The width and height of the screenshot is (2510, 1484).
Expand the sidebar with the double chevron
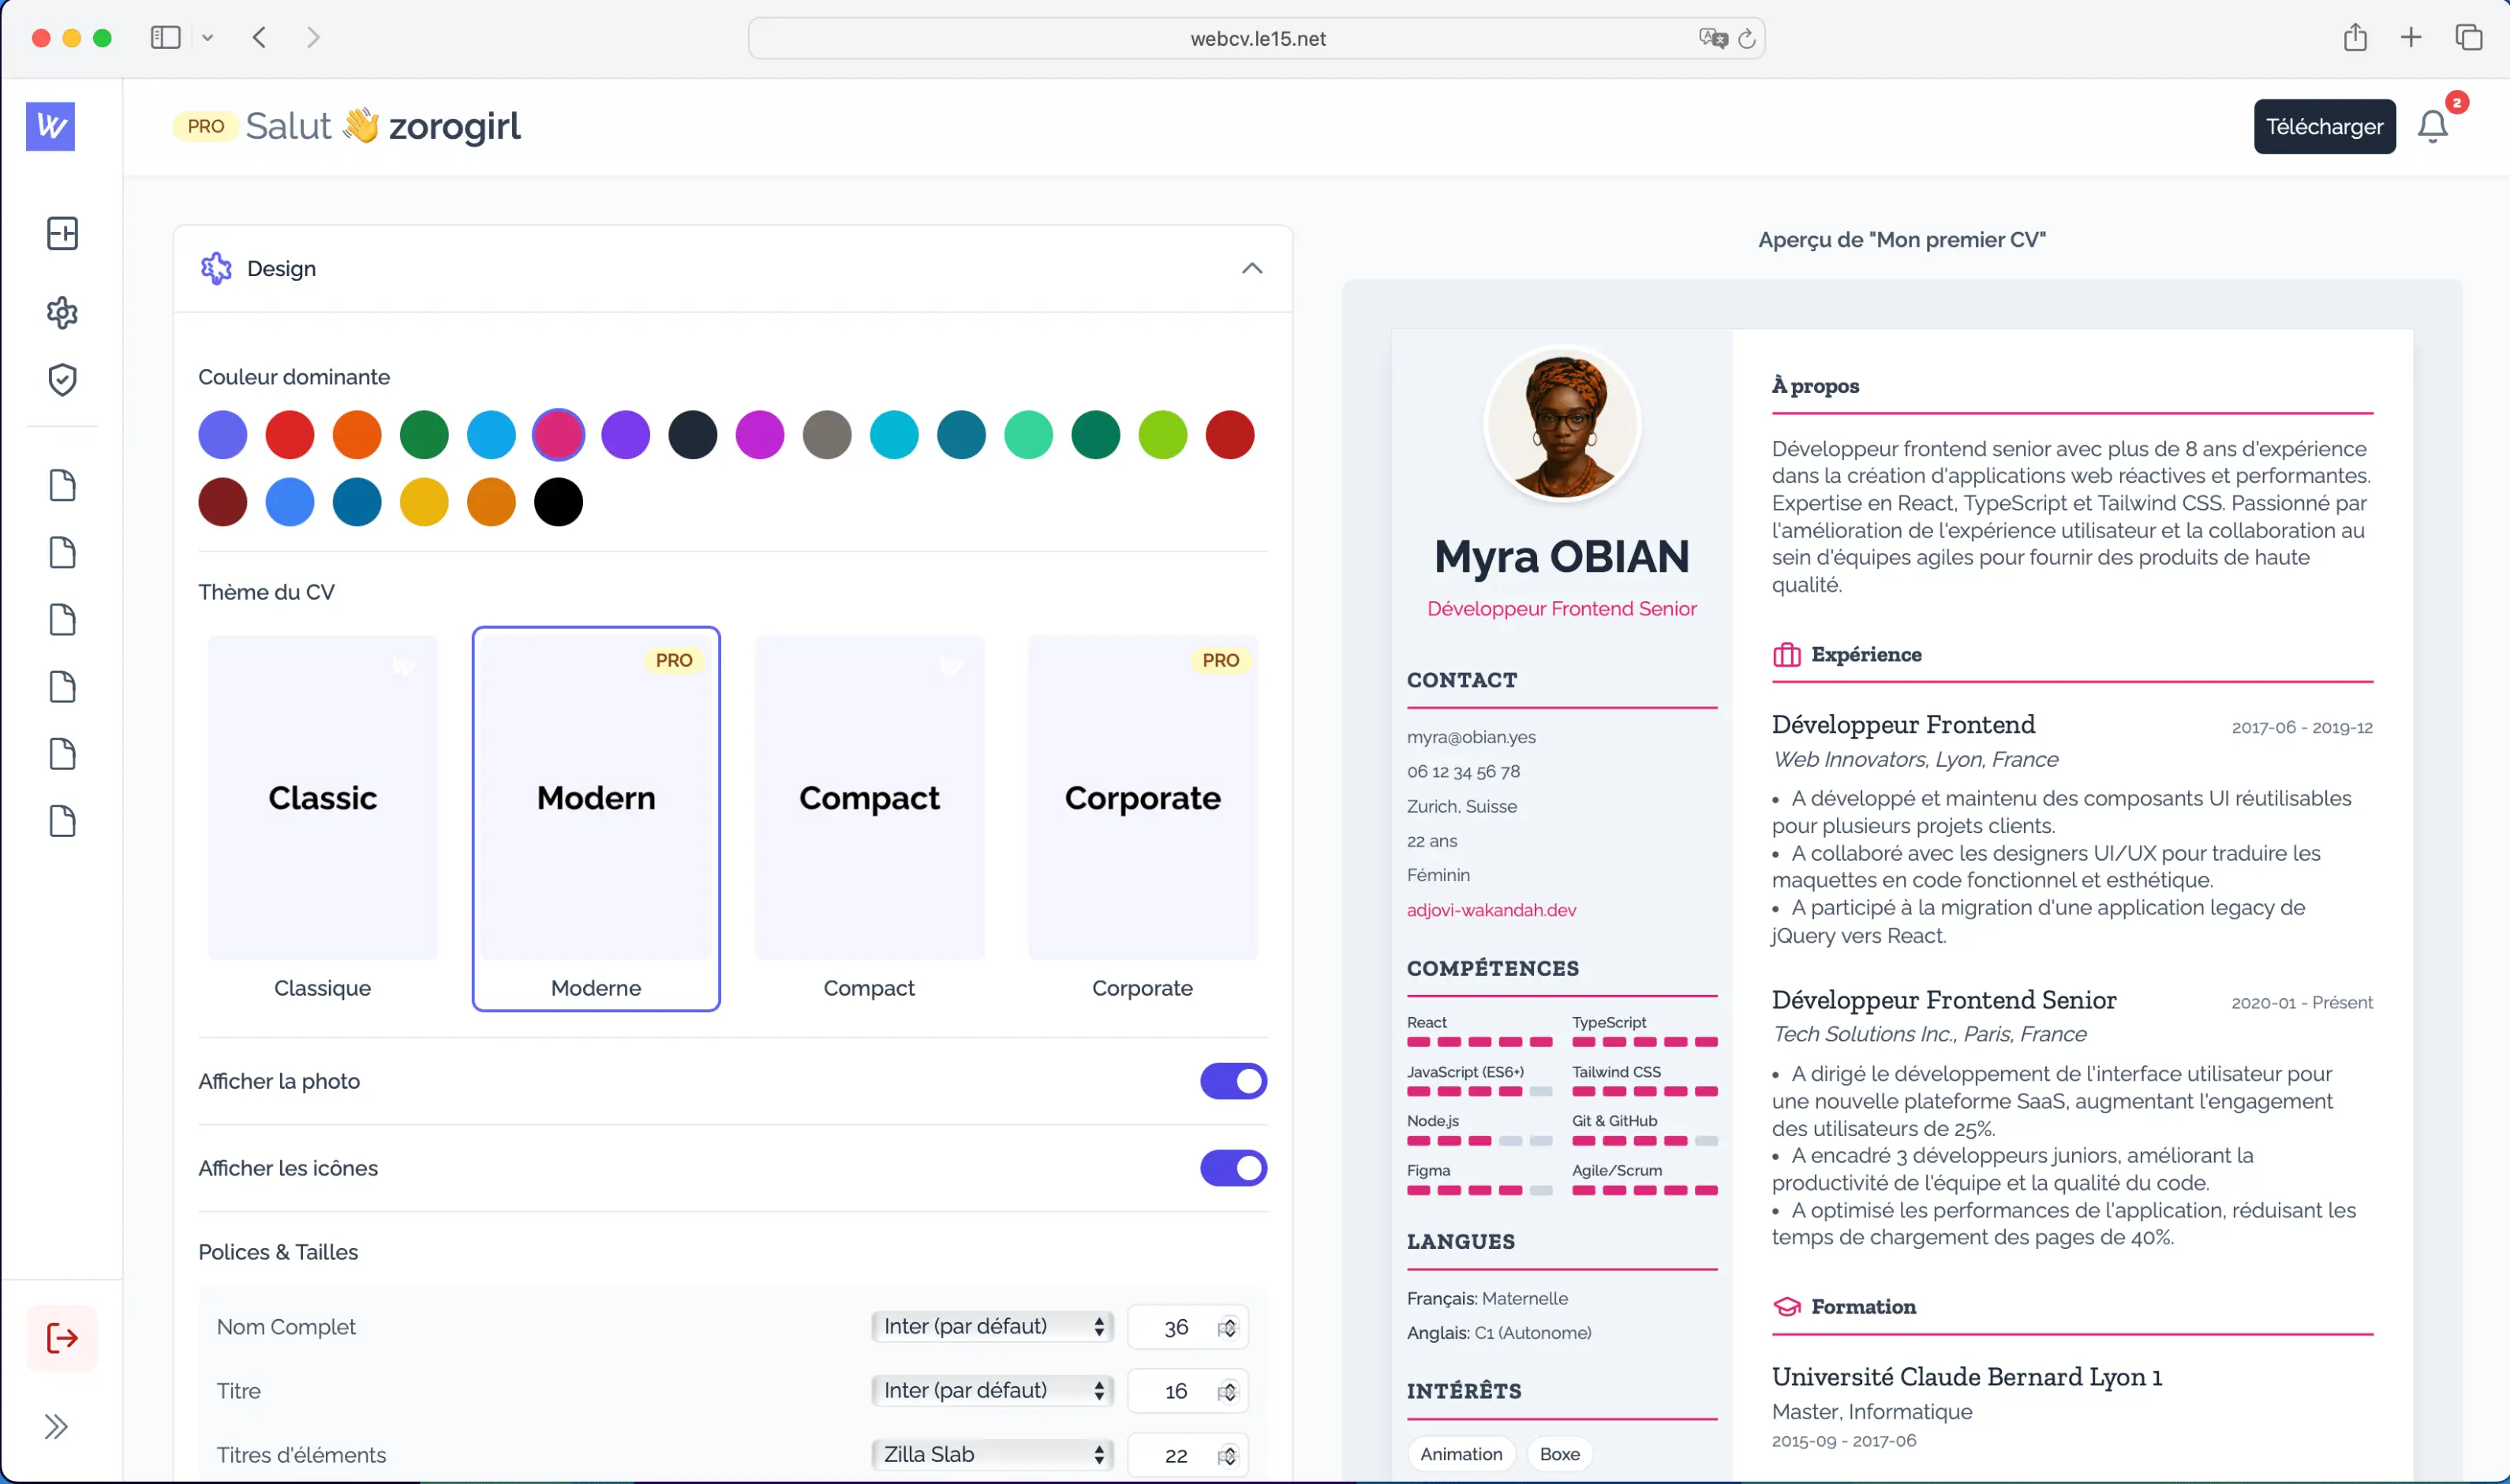tap(56, 1426)
